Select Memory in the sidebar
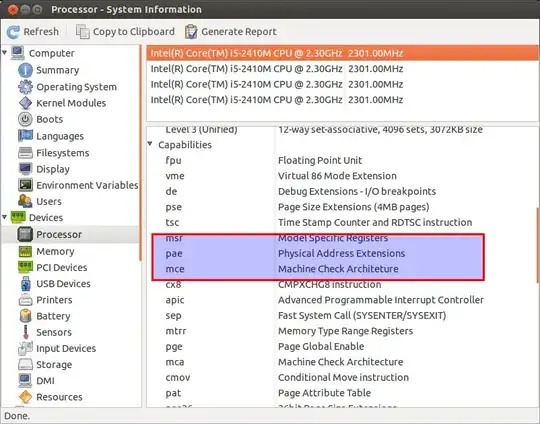 55,251
